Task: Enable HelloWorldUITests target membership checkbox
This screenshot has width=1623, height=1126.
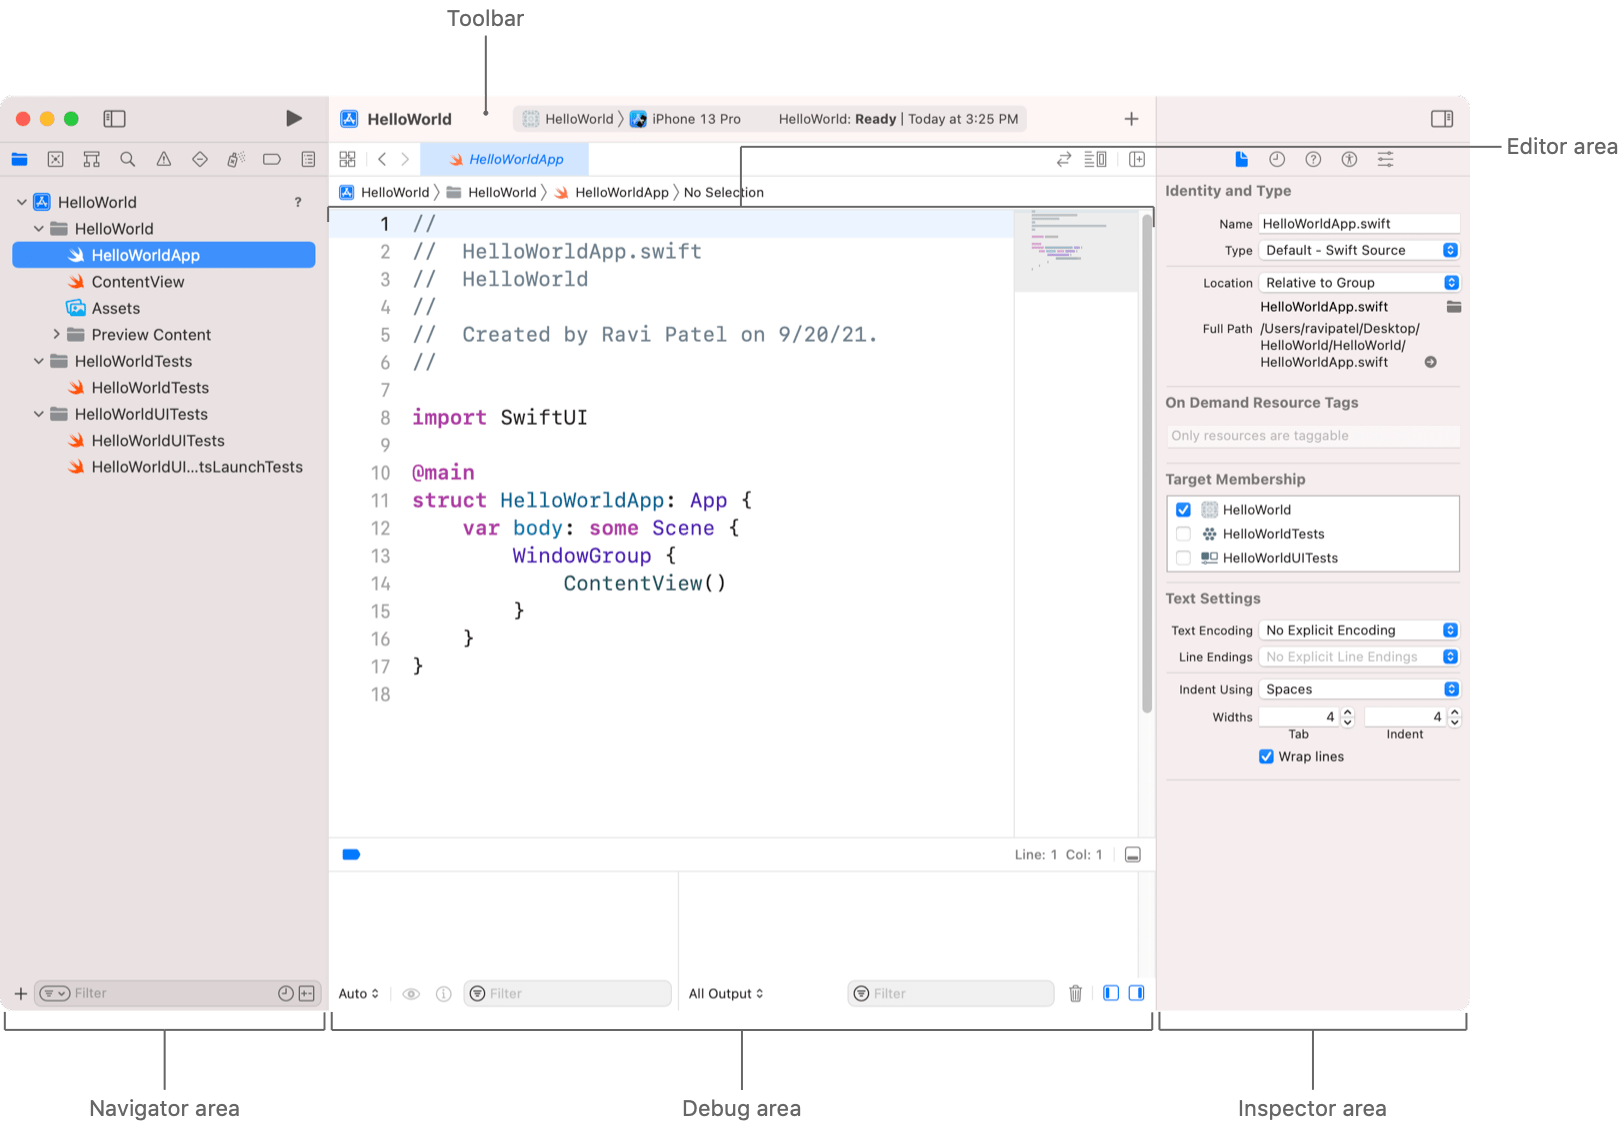Action: click(1183, 558)
